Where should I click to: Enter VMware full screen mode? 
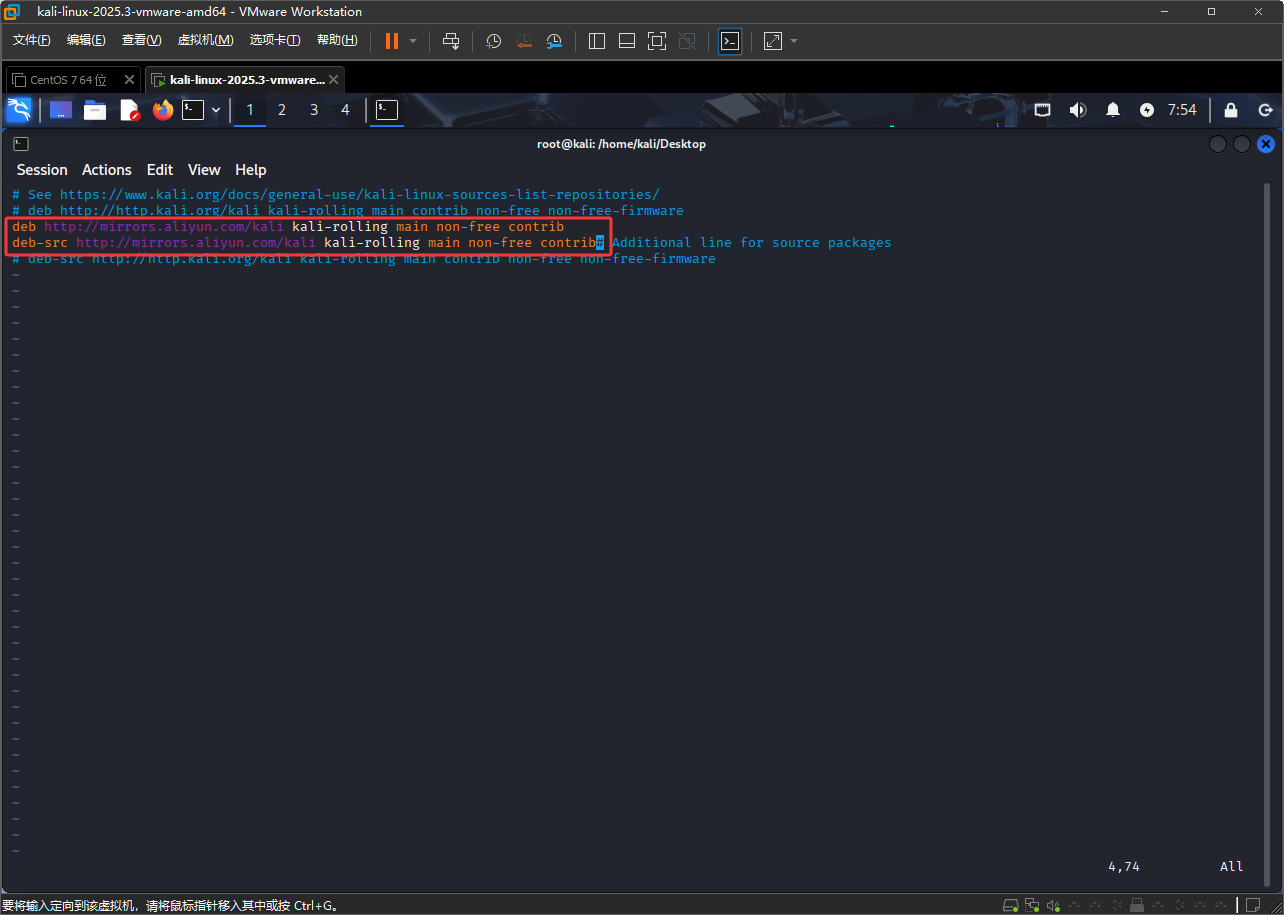[657, 41]
